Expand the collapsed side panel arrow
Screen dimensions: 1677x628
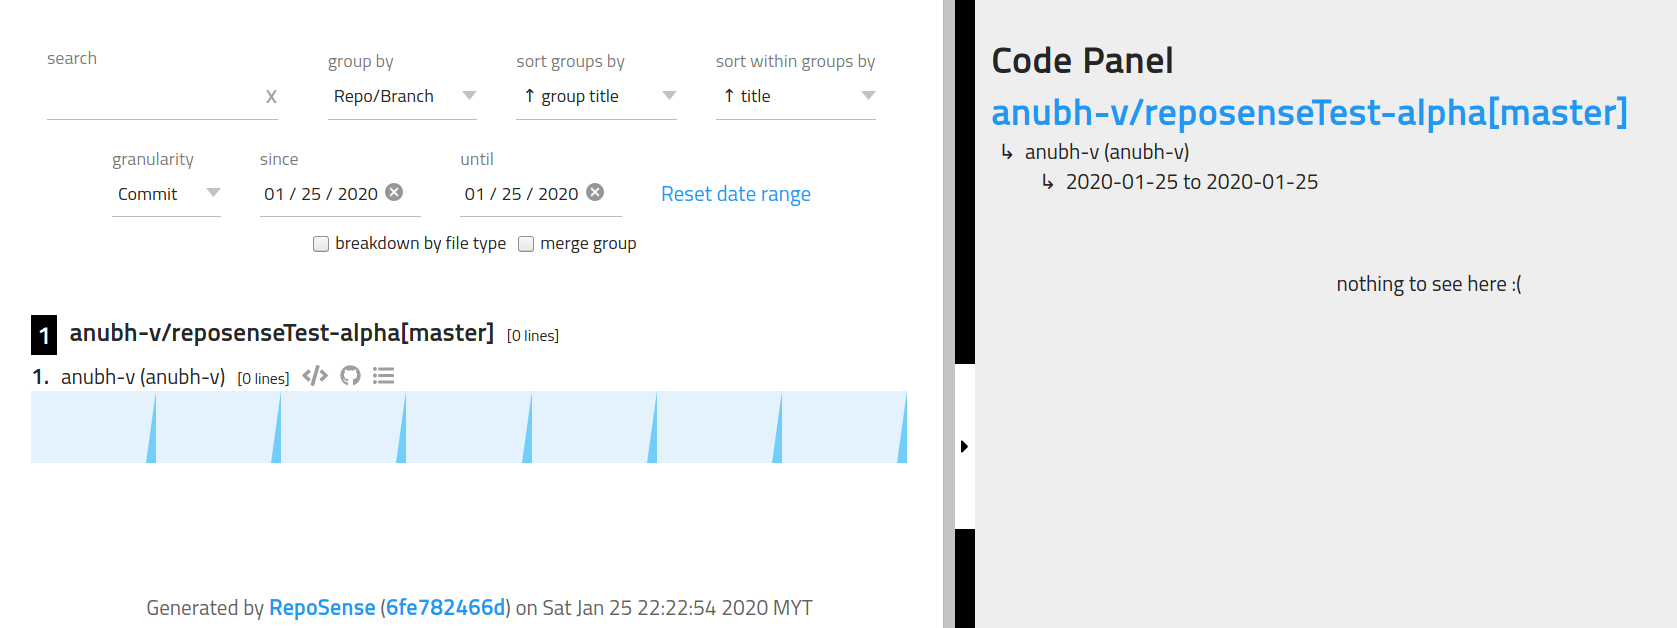[963, 446]
